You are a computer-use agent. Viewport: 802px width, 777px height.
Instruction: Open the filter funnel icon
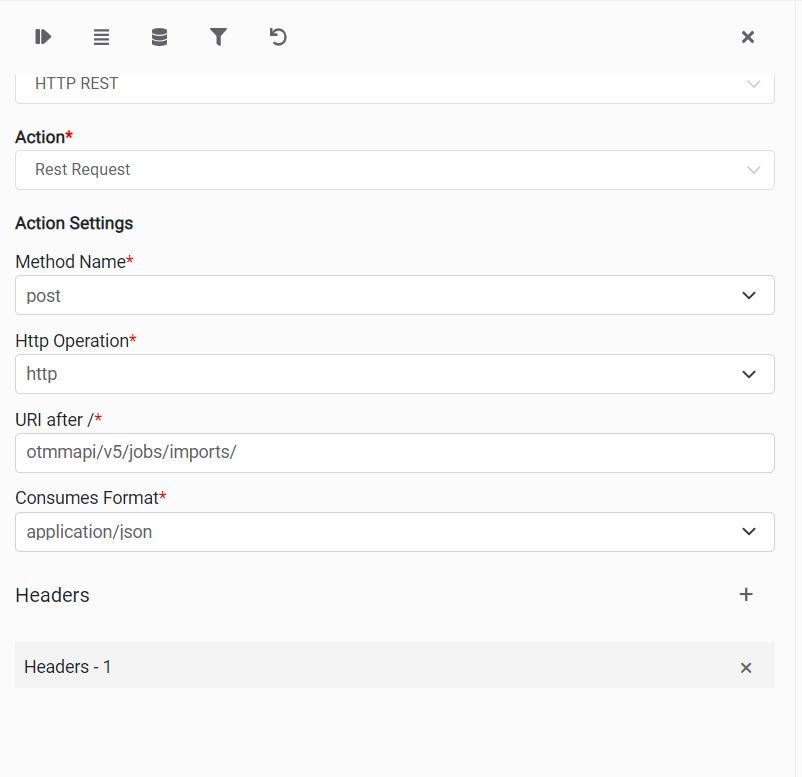tap(218, 37)
